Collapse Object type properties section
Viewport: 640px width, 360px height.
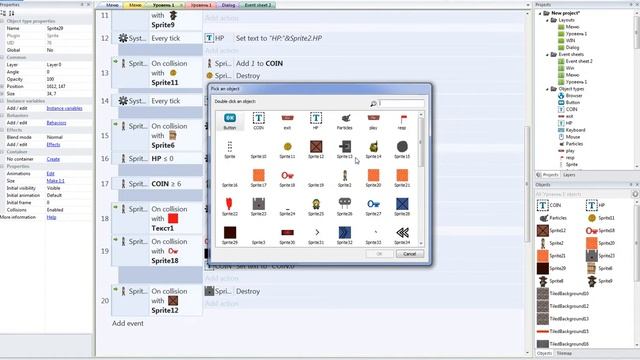tap(2, 21)
